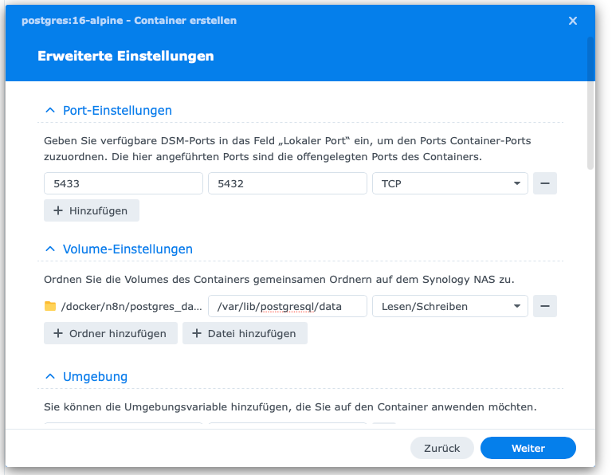612x475 pixels.
Task: Click the Port-Einstellungen heading text
Action: click(x=117, y=111)
